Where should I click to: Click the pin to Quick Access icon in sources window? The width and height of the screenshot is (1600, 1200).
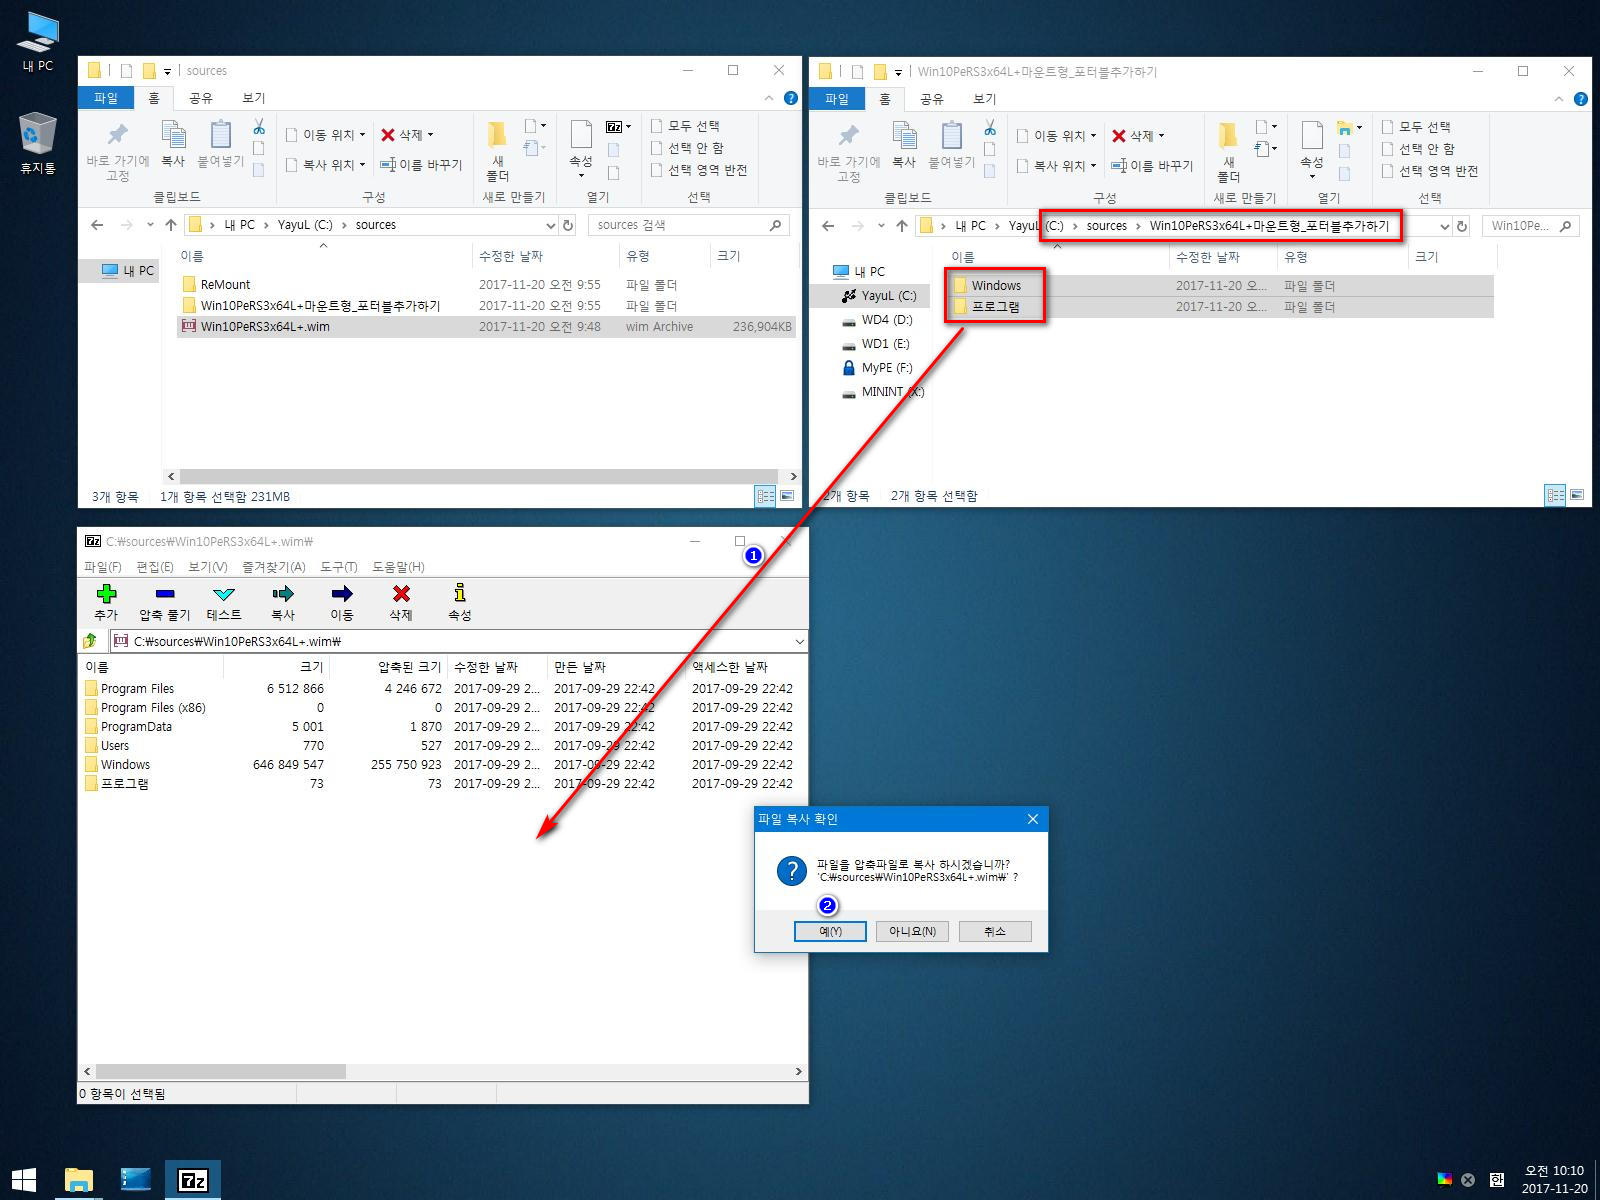pyautogui.click(x=118, y=135)
